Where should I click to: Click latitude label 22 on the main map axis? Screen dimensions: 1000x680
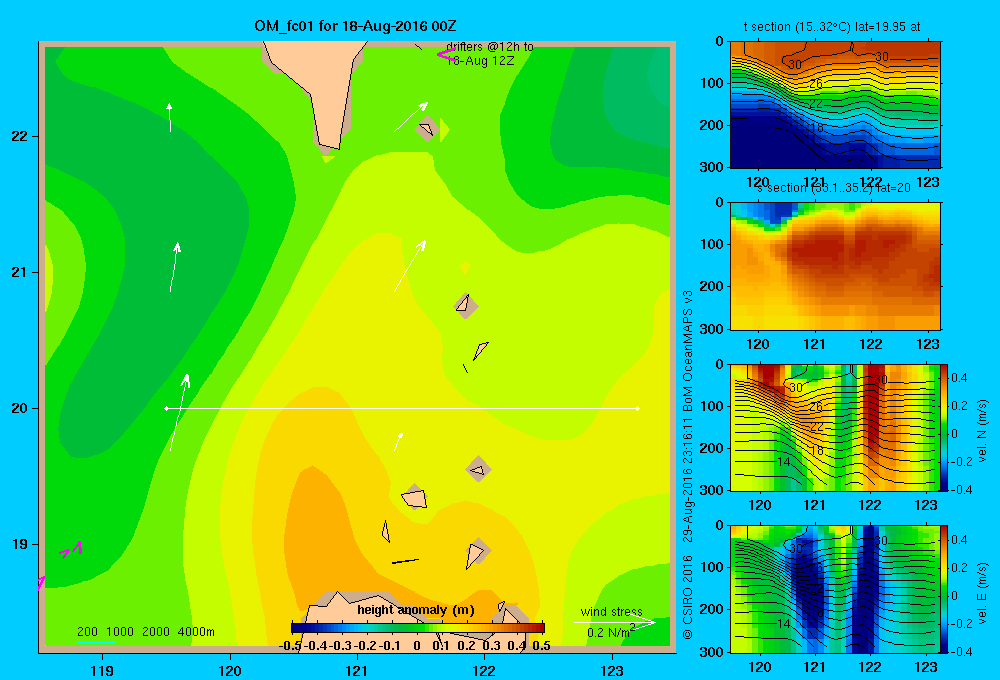20,137
